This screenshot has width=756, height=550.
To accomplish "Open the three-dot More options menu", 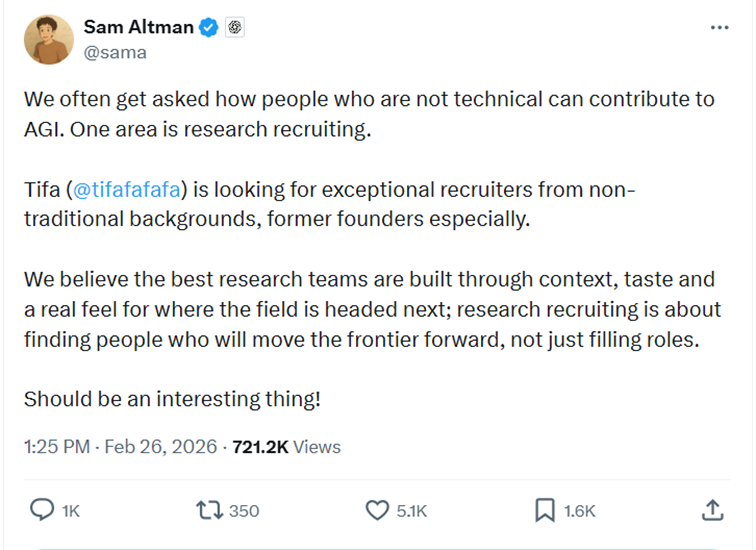I will point(719,28).
